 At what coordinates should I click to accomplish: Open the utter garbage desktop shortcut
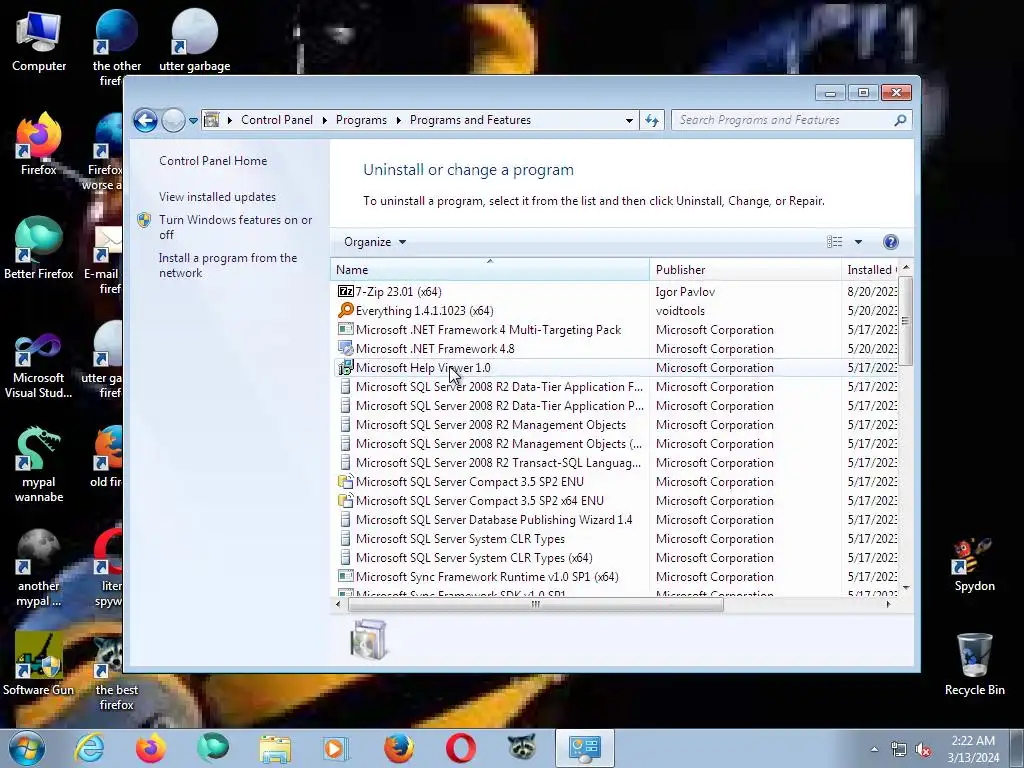coord(195,42)
